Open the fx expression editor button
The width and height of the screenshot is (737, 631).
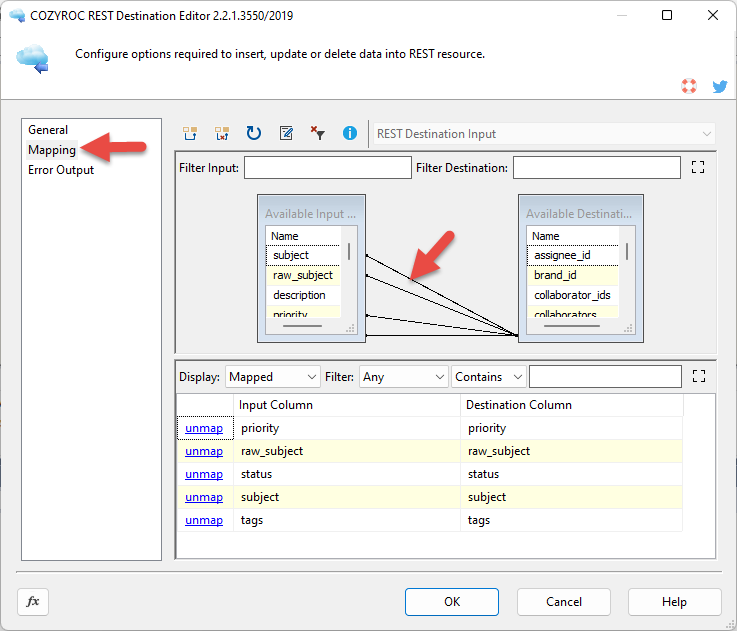tap(33, 601)
